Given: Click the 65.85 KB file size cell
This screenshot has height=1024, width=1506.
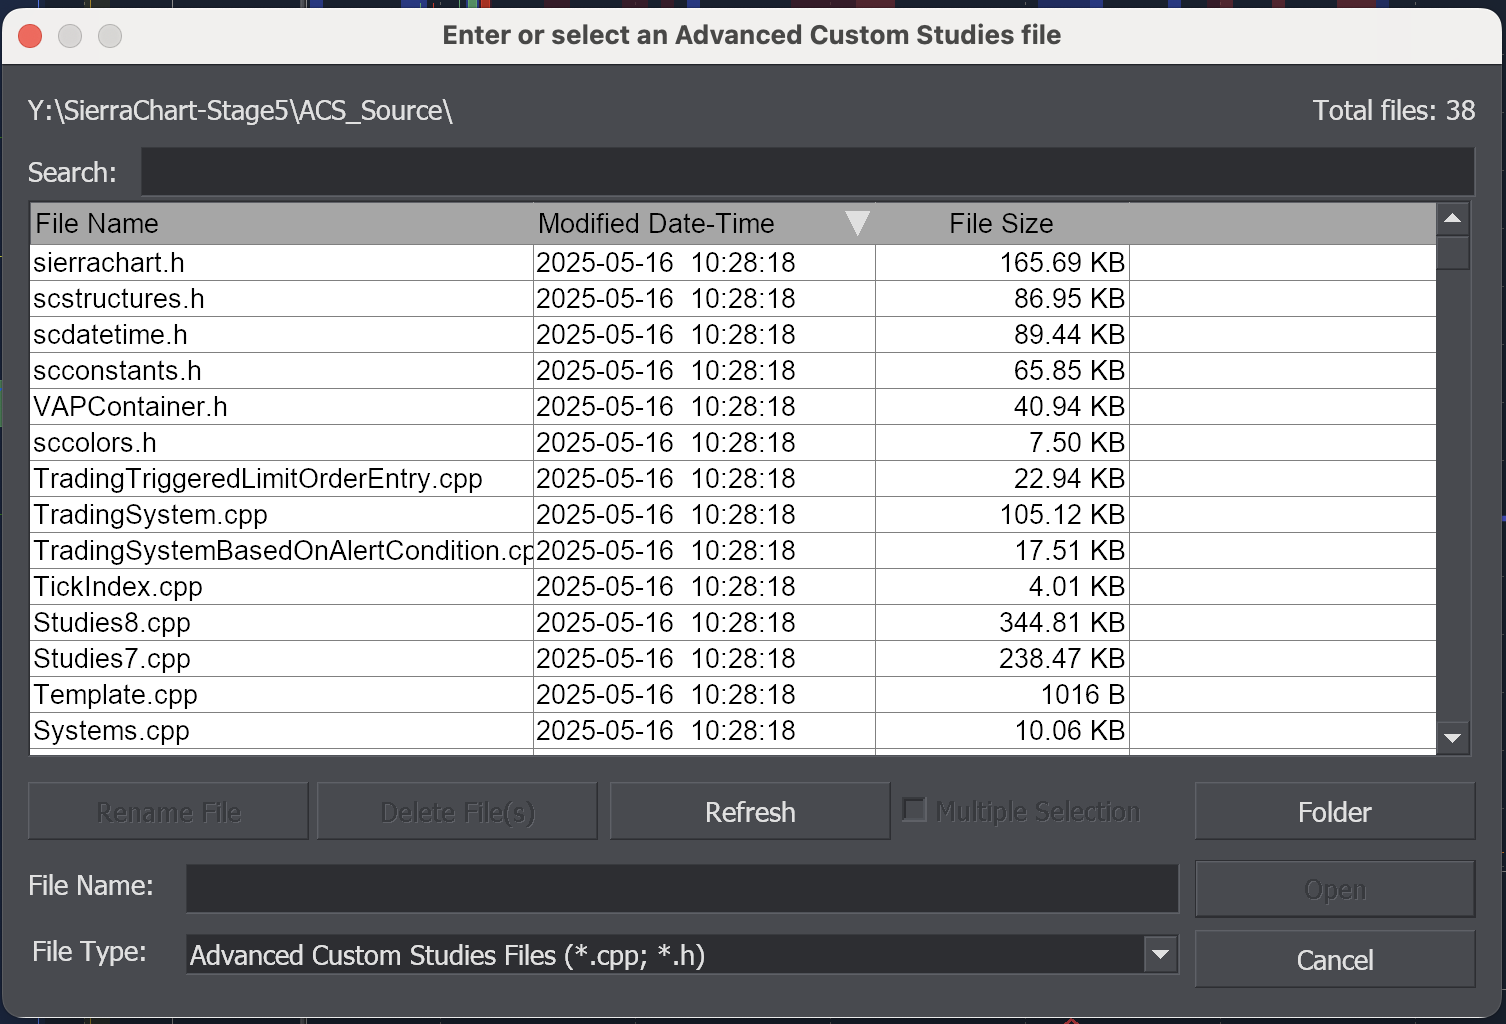Looking at the screenshot, I should coord(1002,371).
